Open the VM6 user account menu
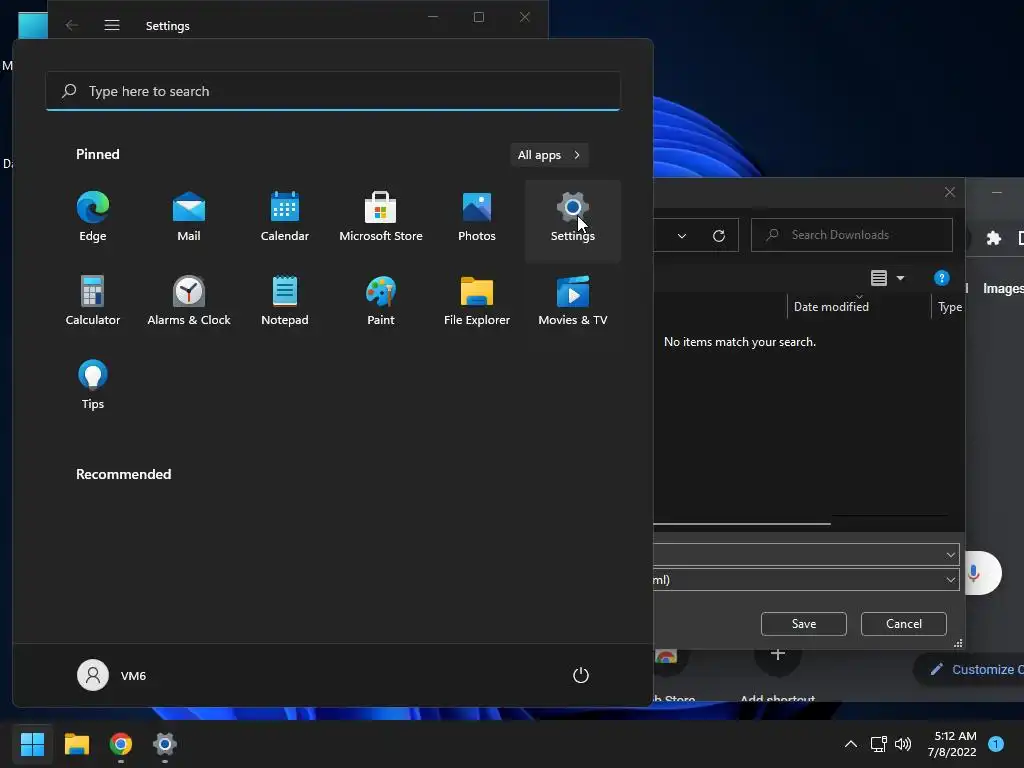 [112, 675]
